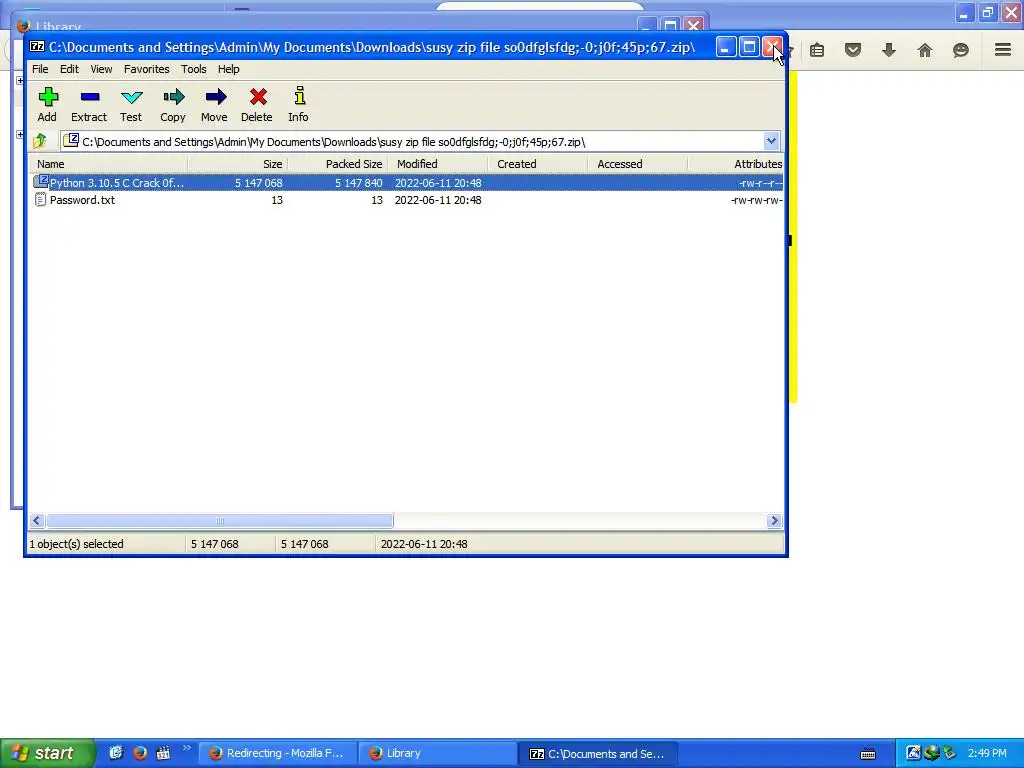The width and height of the screenshot is (1024, 768).
Task: Switch to Library taskbar item
Action: click(x=437, y=753)
